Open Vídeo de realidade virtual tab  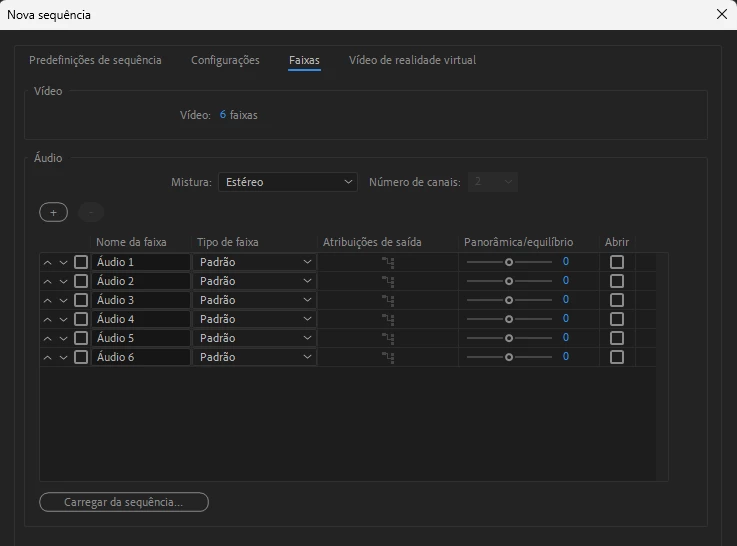click(x=412, y=60)
